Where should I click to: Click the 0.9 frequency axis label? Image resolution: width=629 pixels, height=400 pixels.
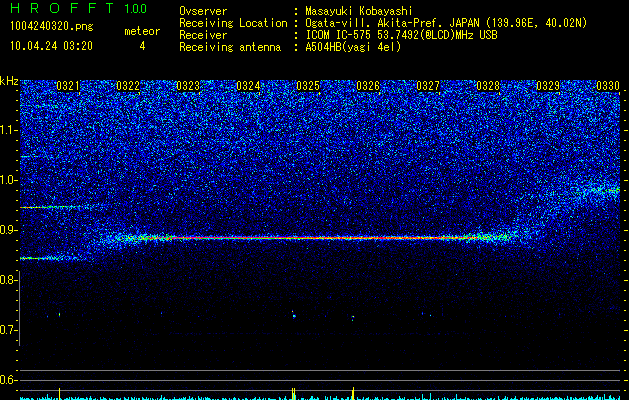pyautogui.click(x=8, y=230)
